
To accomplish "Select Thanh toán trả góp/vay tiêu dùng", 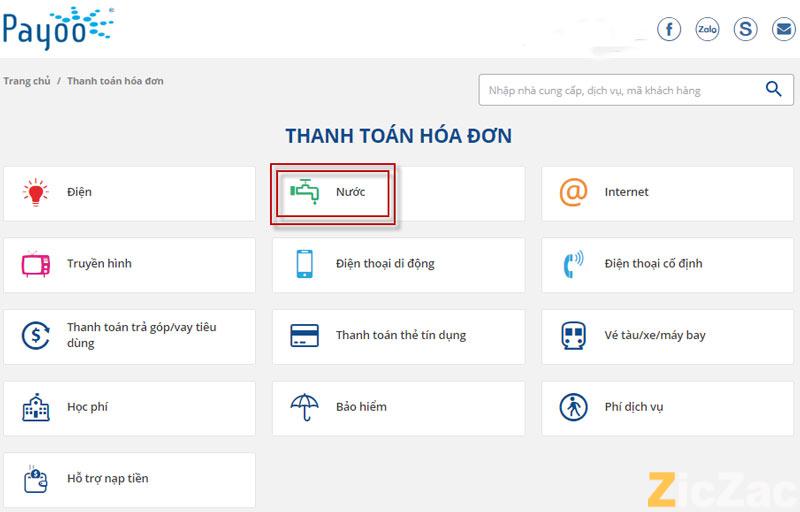I will tap(142, 335).
